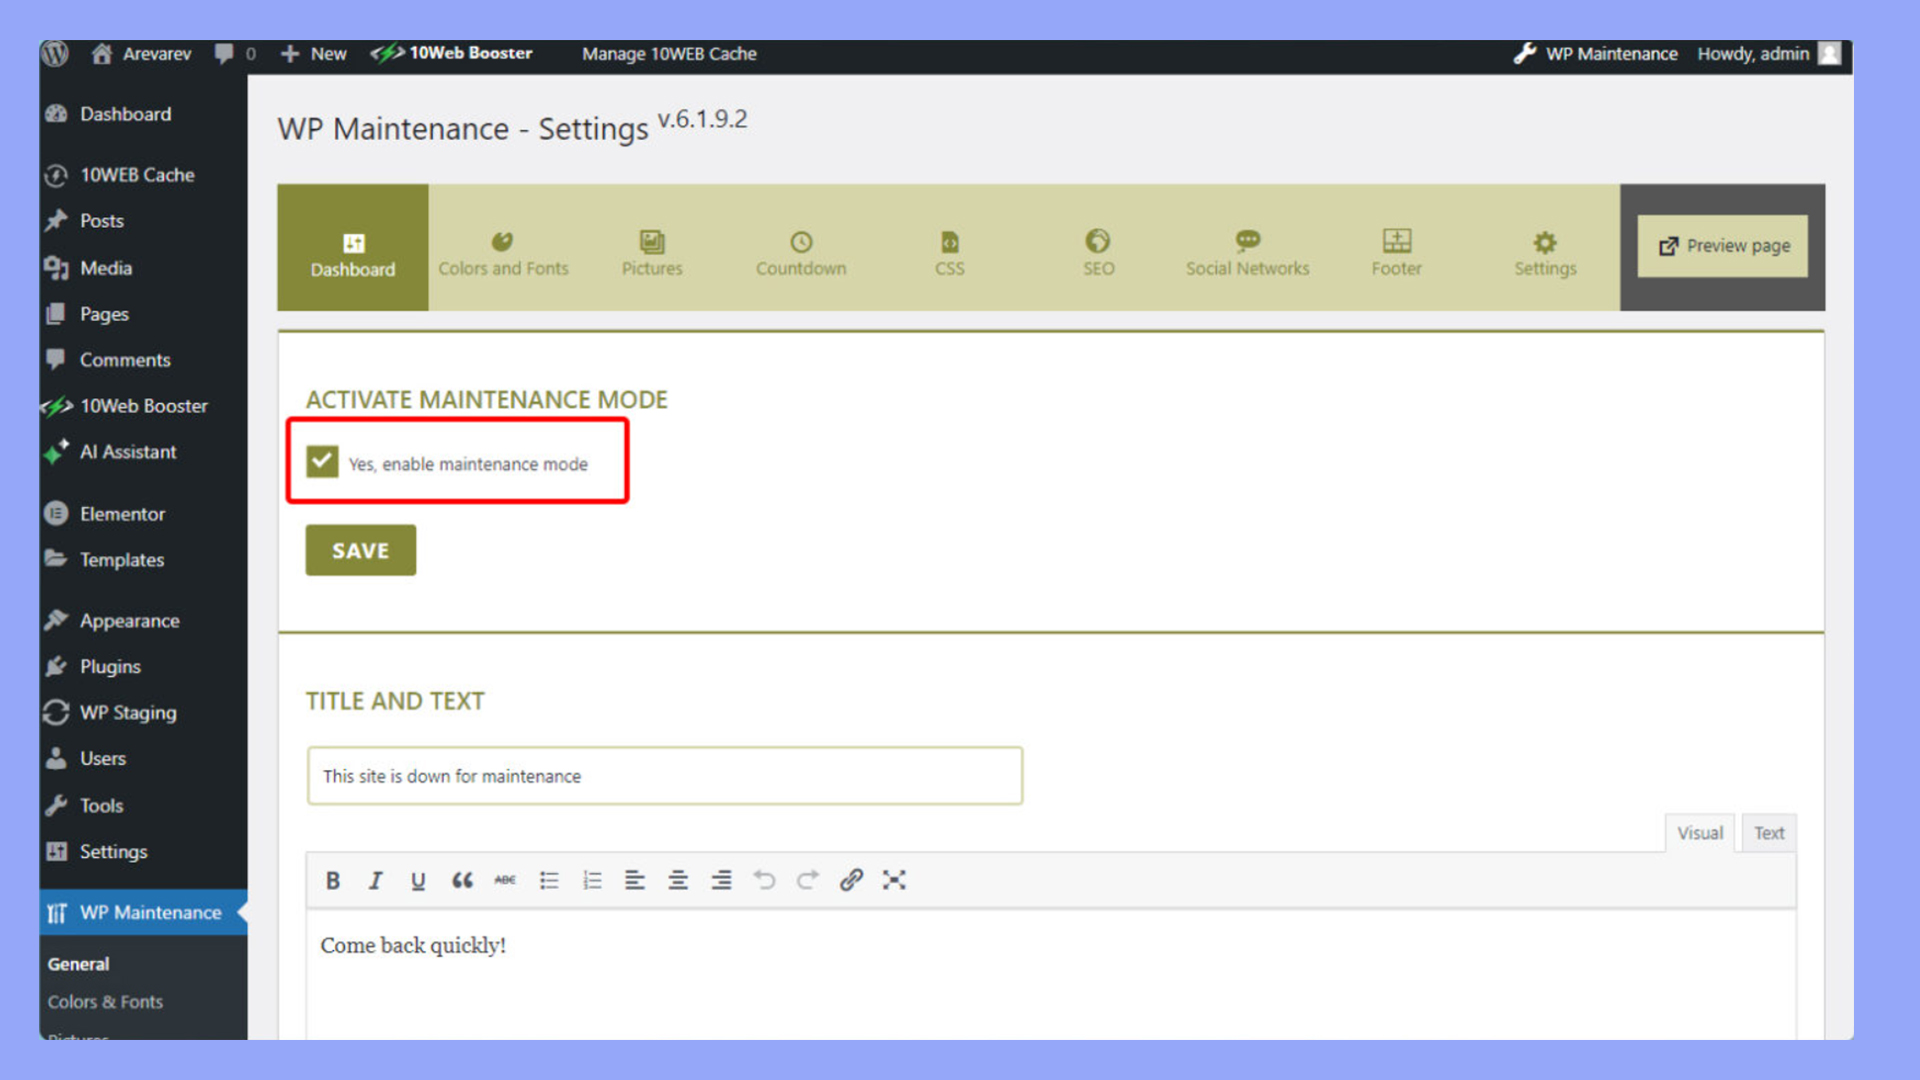Insert a hyperlink using the link icon
The height and width of the screenshot is (1080, 1920).
coord(850,880)
